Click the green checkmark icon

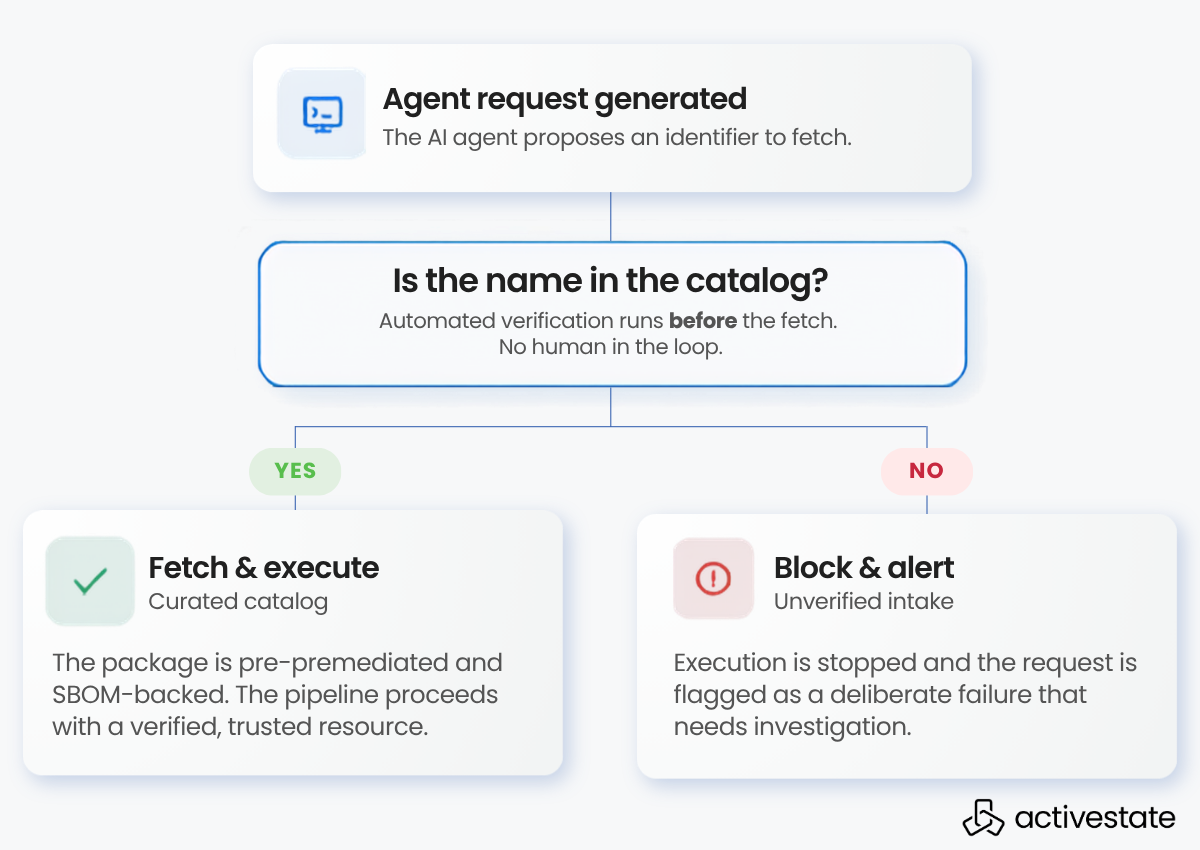pos(90,581)
